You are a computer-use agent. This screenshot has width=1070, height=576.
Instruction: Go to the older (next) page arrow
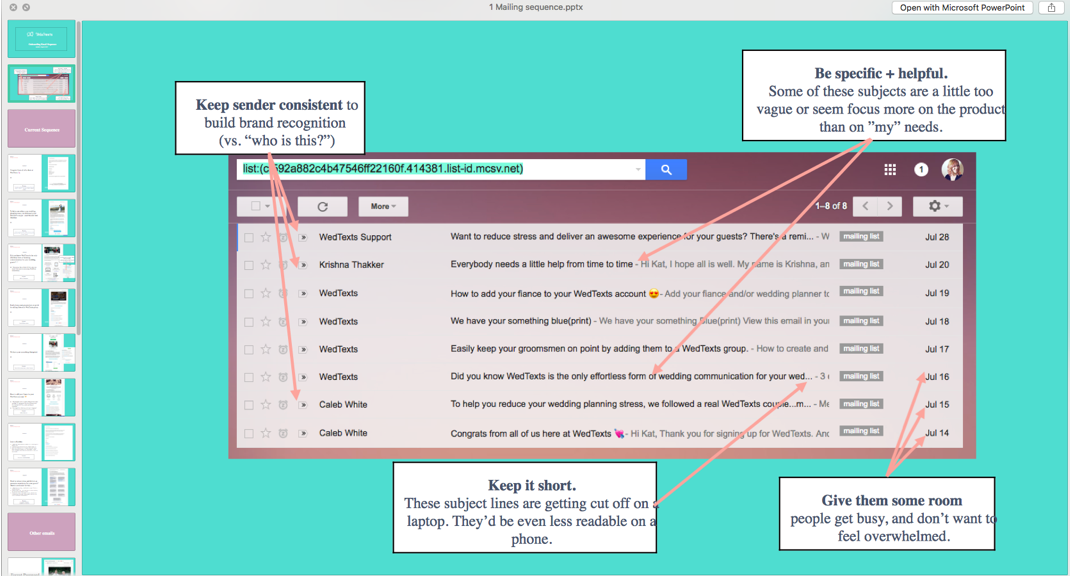(x=890, y=206)
